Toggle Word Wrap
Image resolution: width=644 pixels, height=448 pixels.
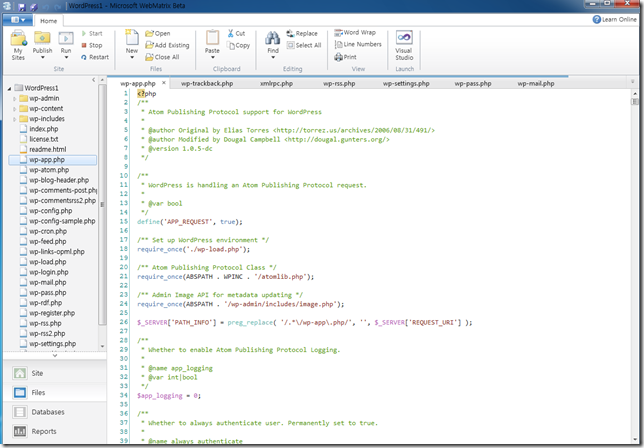pos(355,32)
